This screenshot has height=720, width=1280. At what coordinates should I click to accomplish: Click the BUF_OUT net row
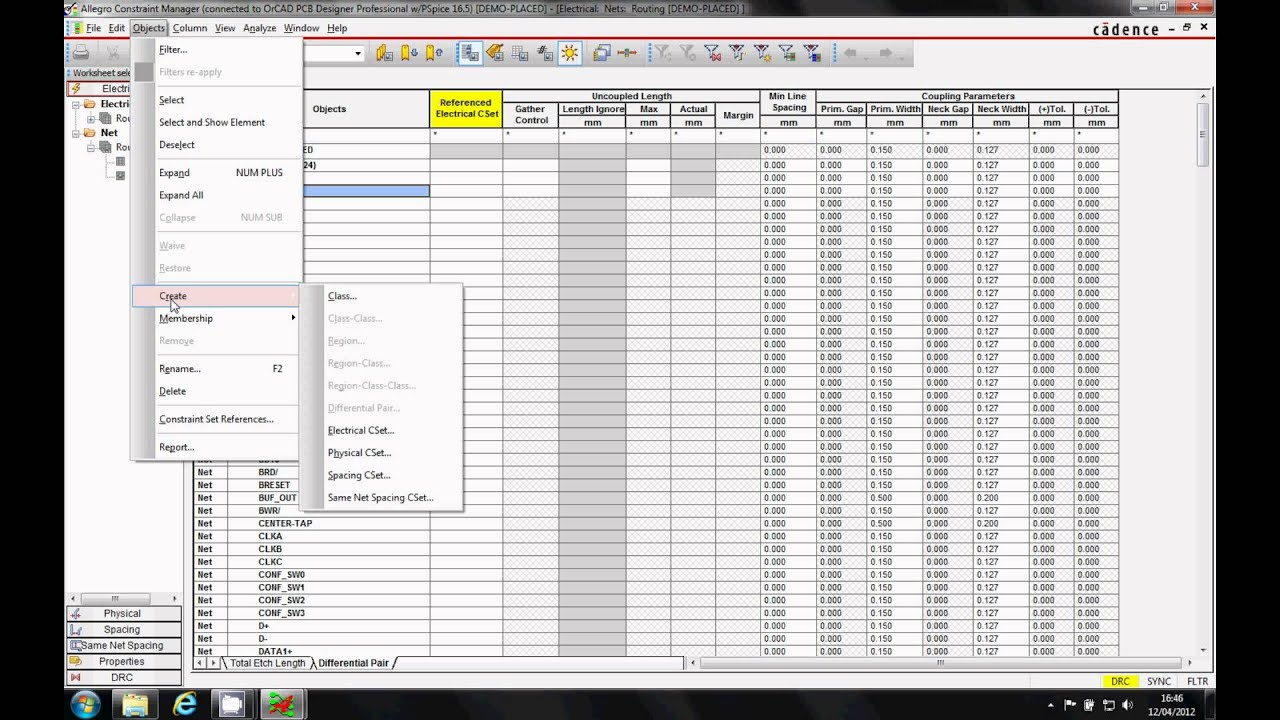coord(278,498)
